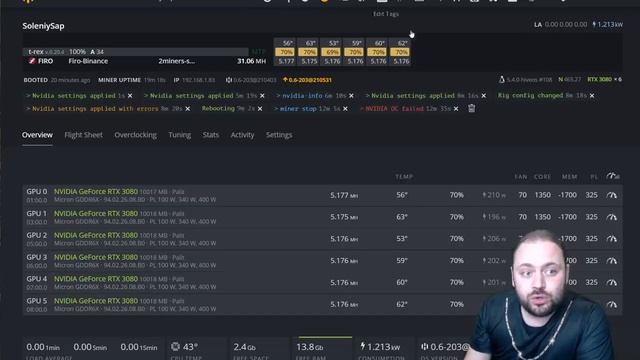640x360 pixels.
Task: Open tuning gauge icon for GPU 2
Action: [x=611, y=239]
